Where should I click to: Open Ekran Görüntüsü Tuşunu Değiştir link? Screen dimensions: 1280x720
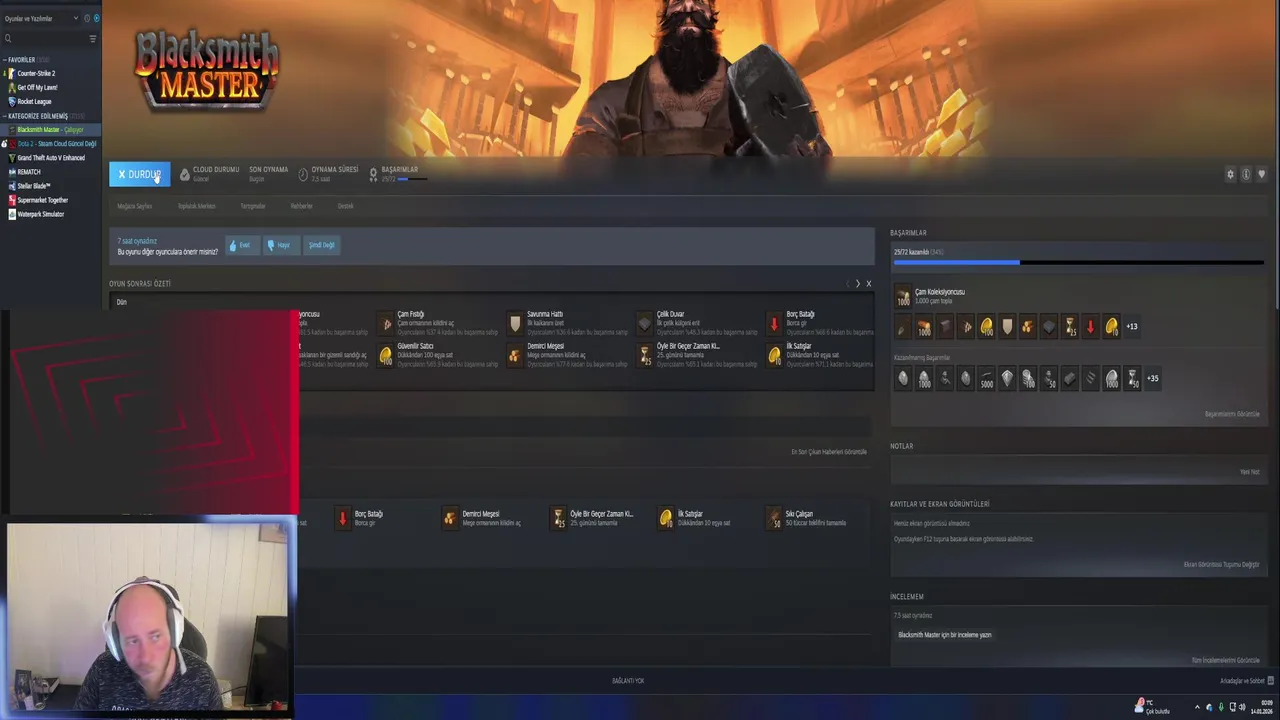1222,564
